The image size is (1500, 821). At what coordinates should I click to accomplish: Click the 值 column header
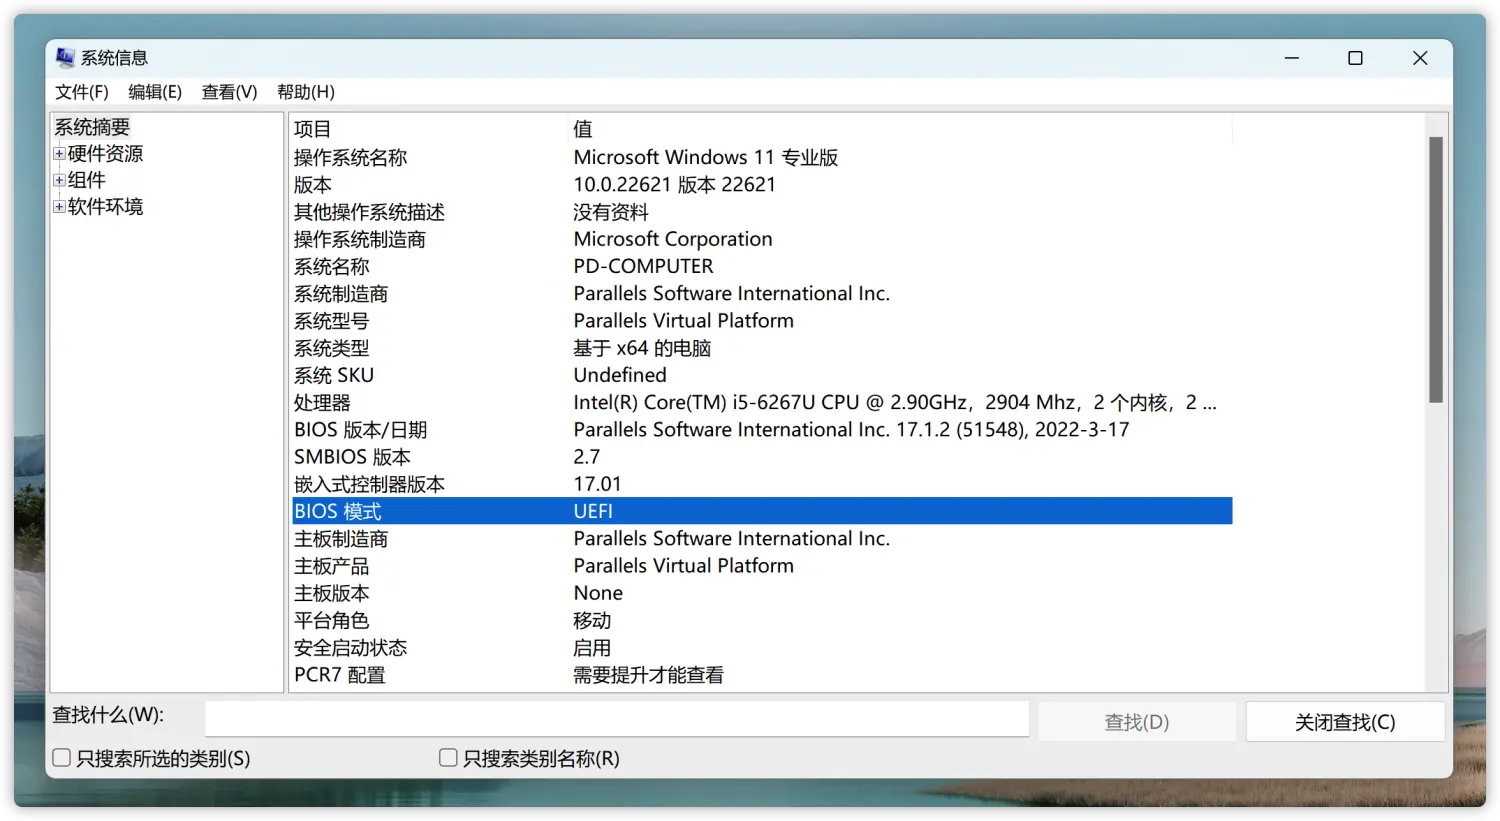900,129
